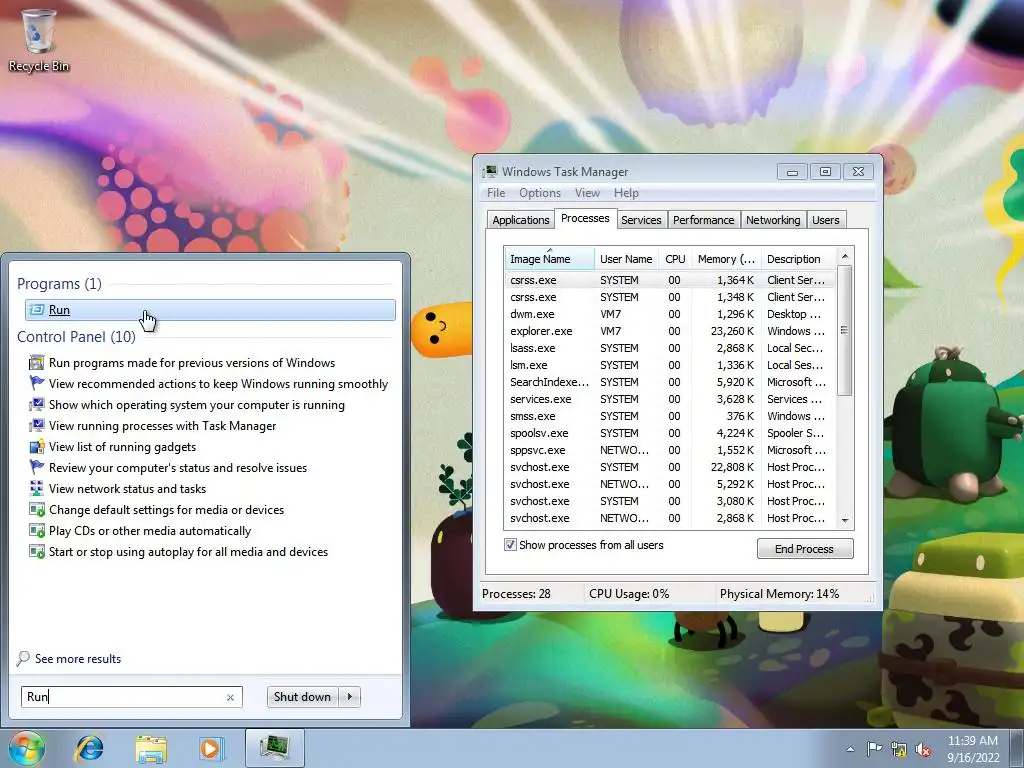Screen dimensions: 1024x768
Task: Click icon beside View list of running gadgets
Action: point(37,447)
